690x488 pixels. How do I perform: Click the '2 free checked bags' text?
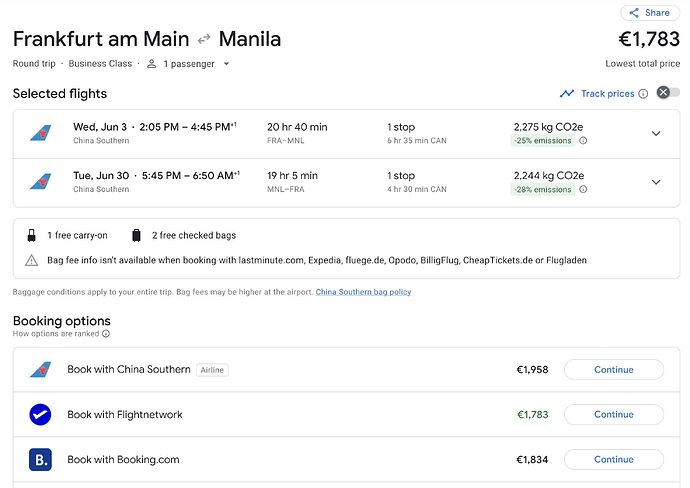194,235
